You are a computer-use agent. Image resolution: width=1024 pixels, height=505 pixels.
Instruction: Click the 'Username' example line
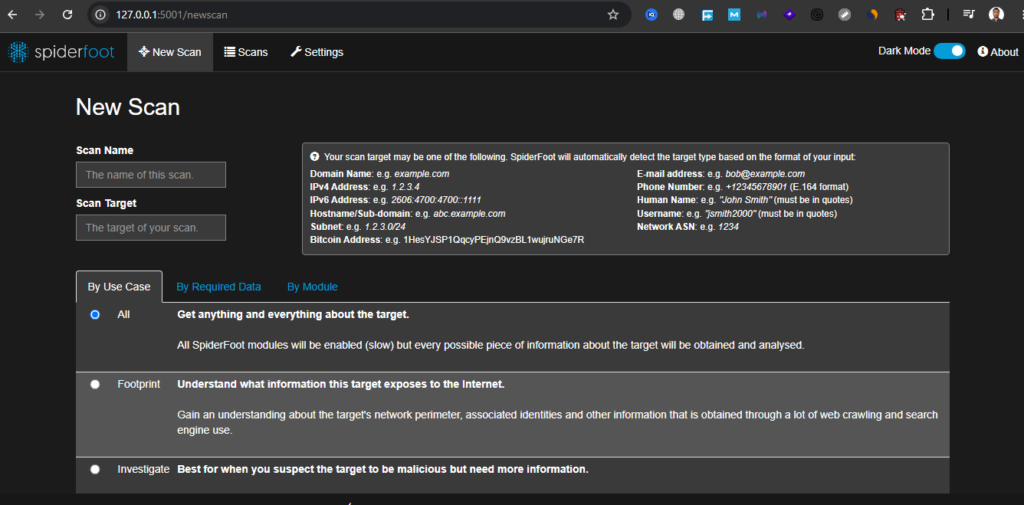tap(737, 214)
